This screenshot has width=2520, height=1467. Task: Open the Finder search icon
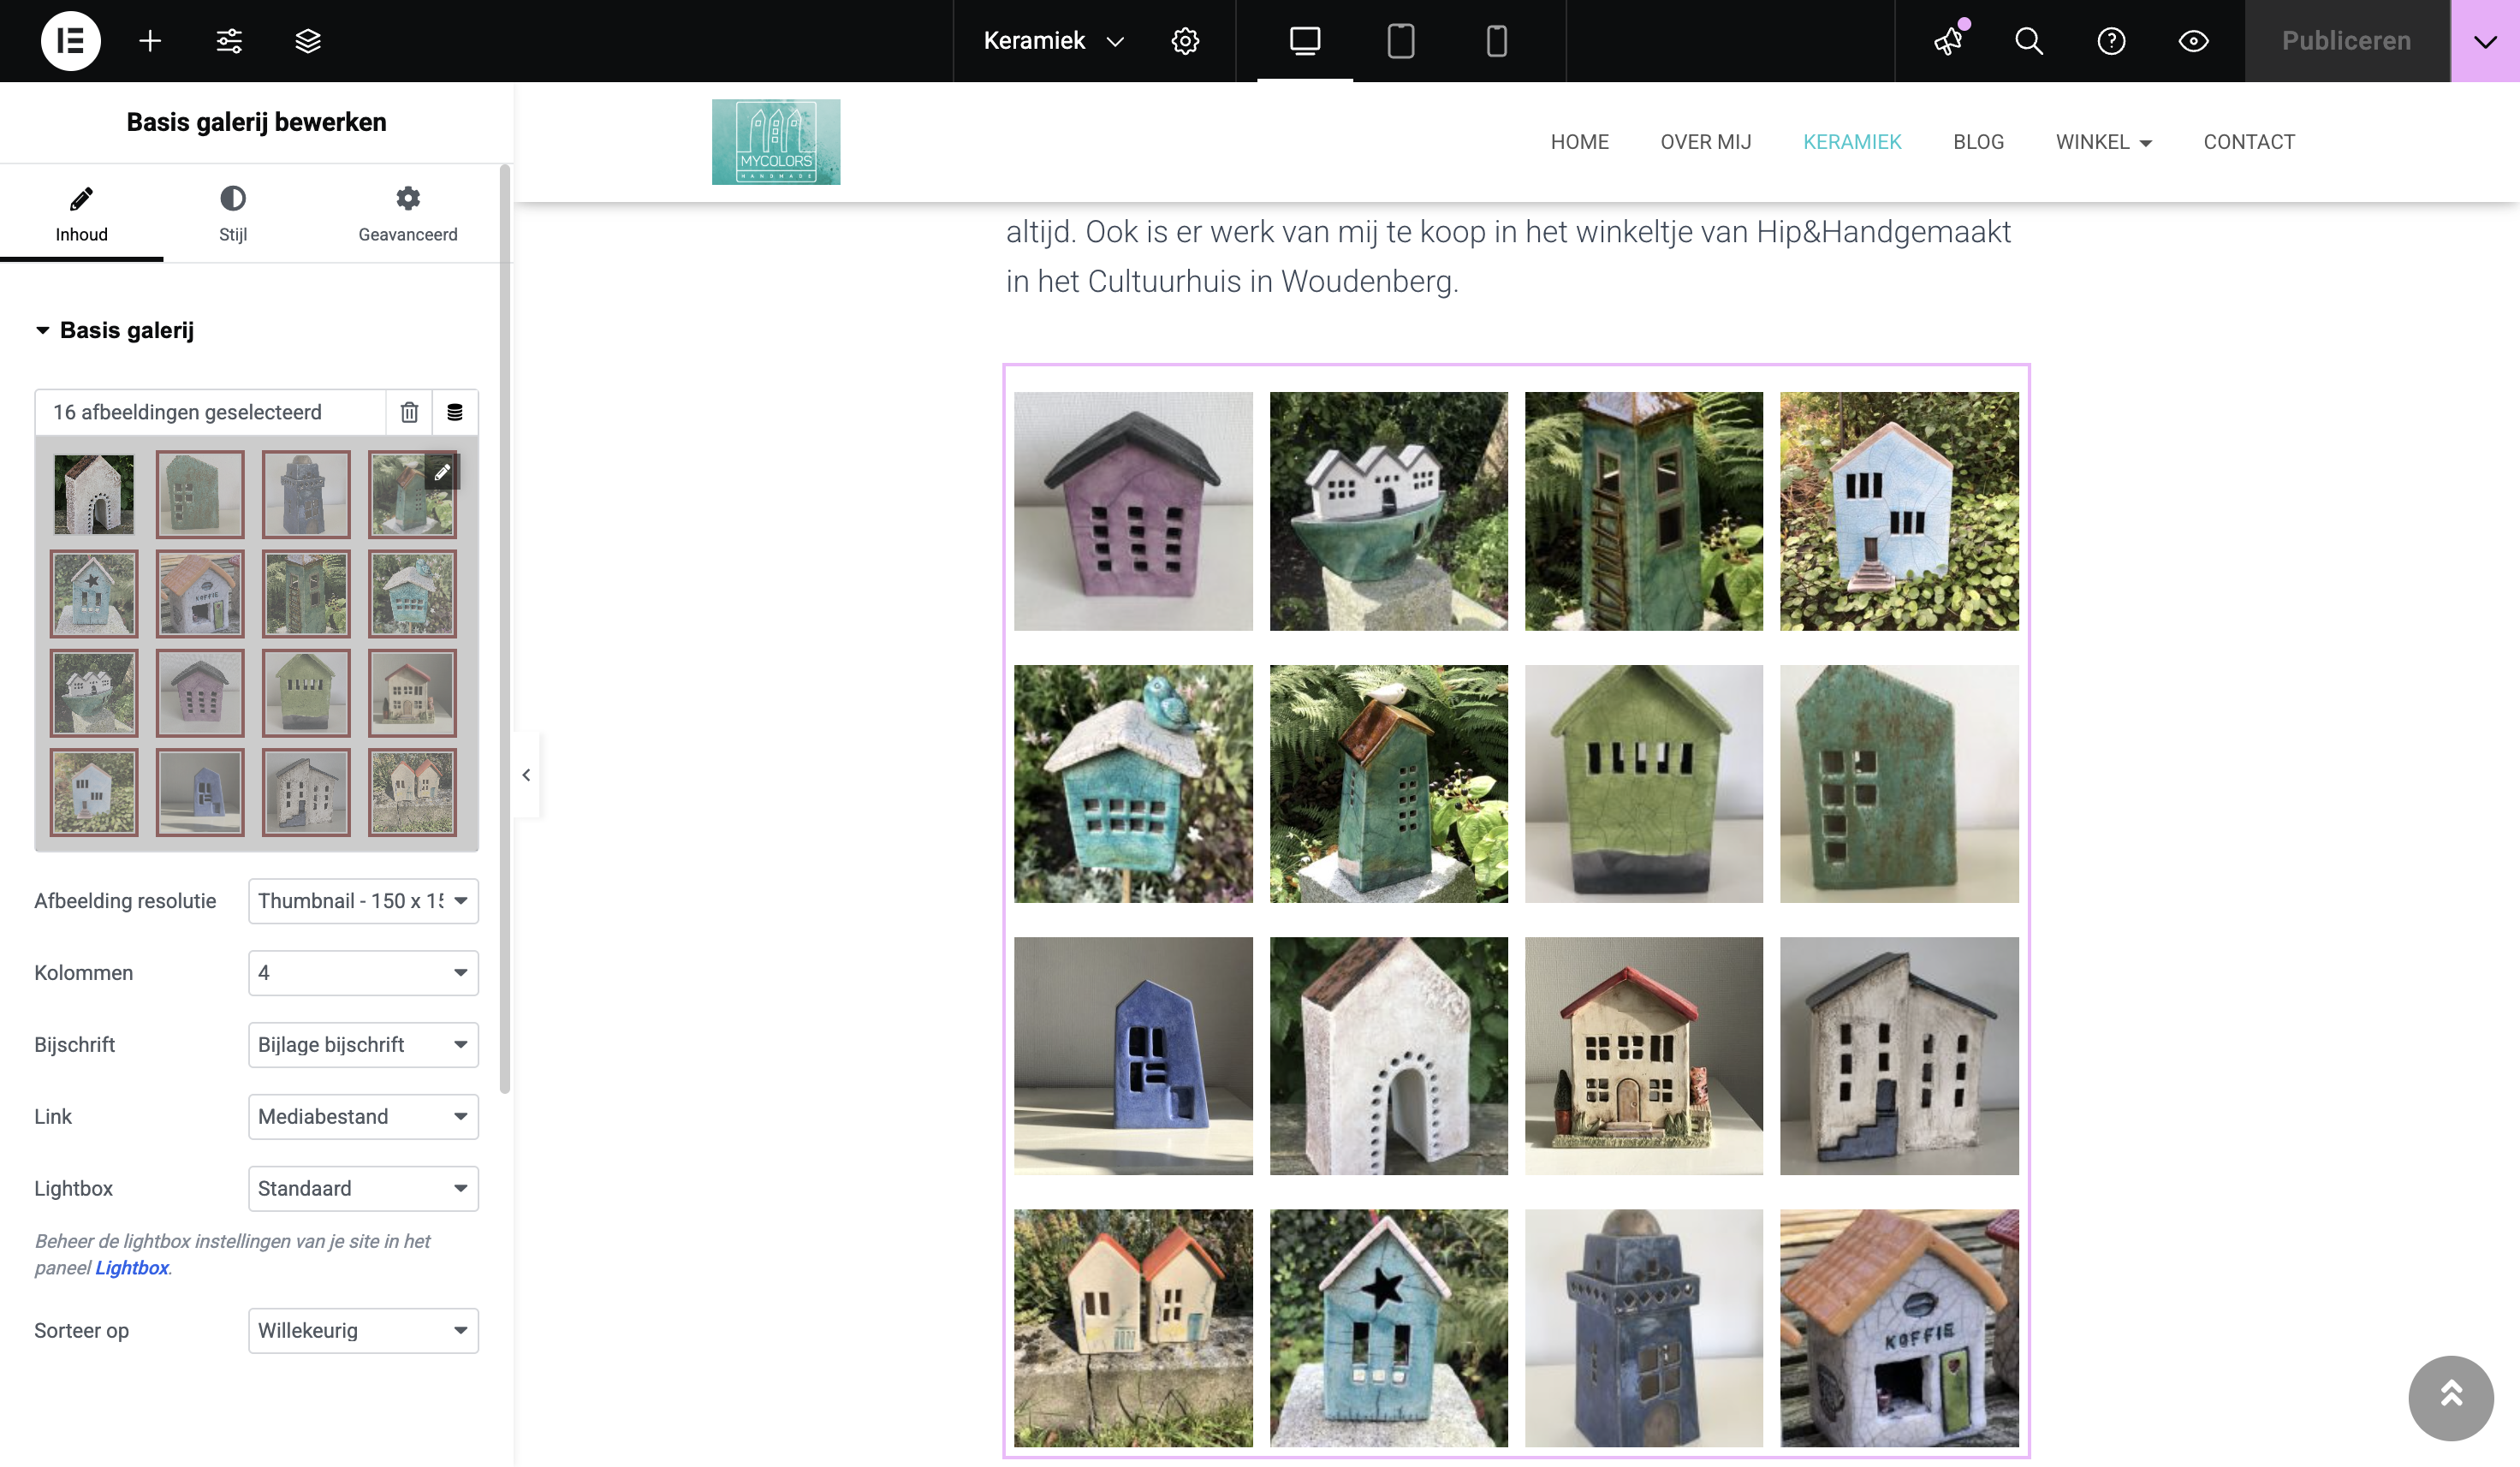tap(2029, 41)
